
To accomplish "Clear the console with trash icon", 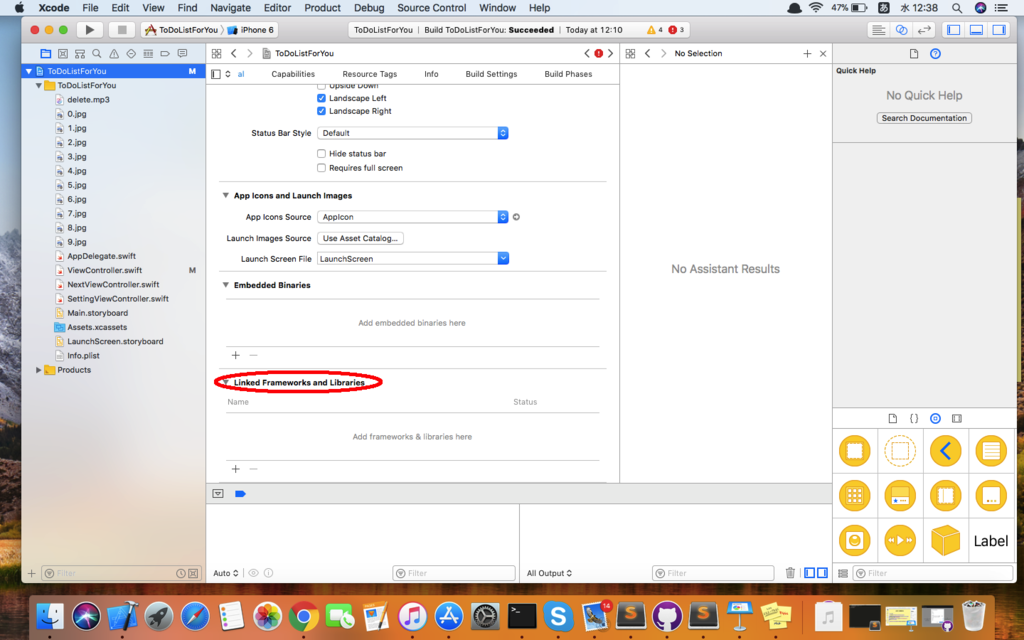I will point(790,573).
